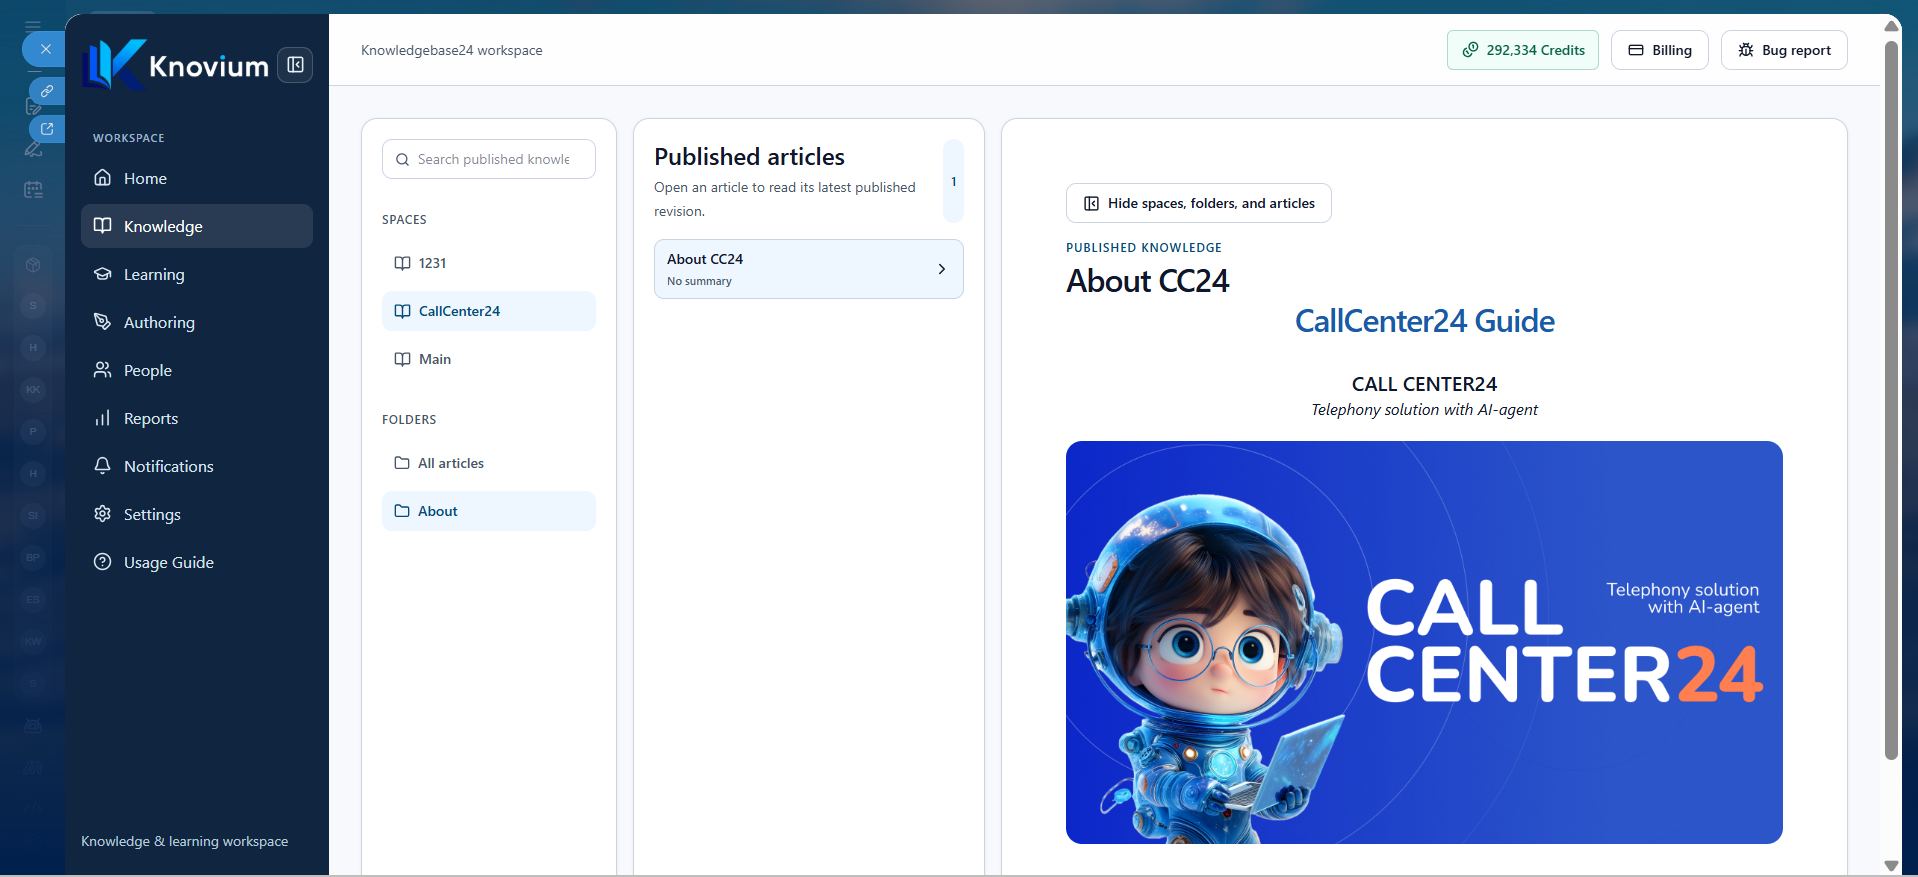Click the All articles folder icon
Viewport: 1918px width, 877px height.
tap(402, 463)
